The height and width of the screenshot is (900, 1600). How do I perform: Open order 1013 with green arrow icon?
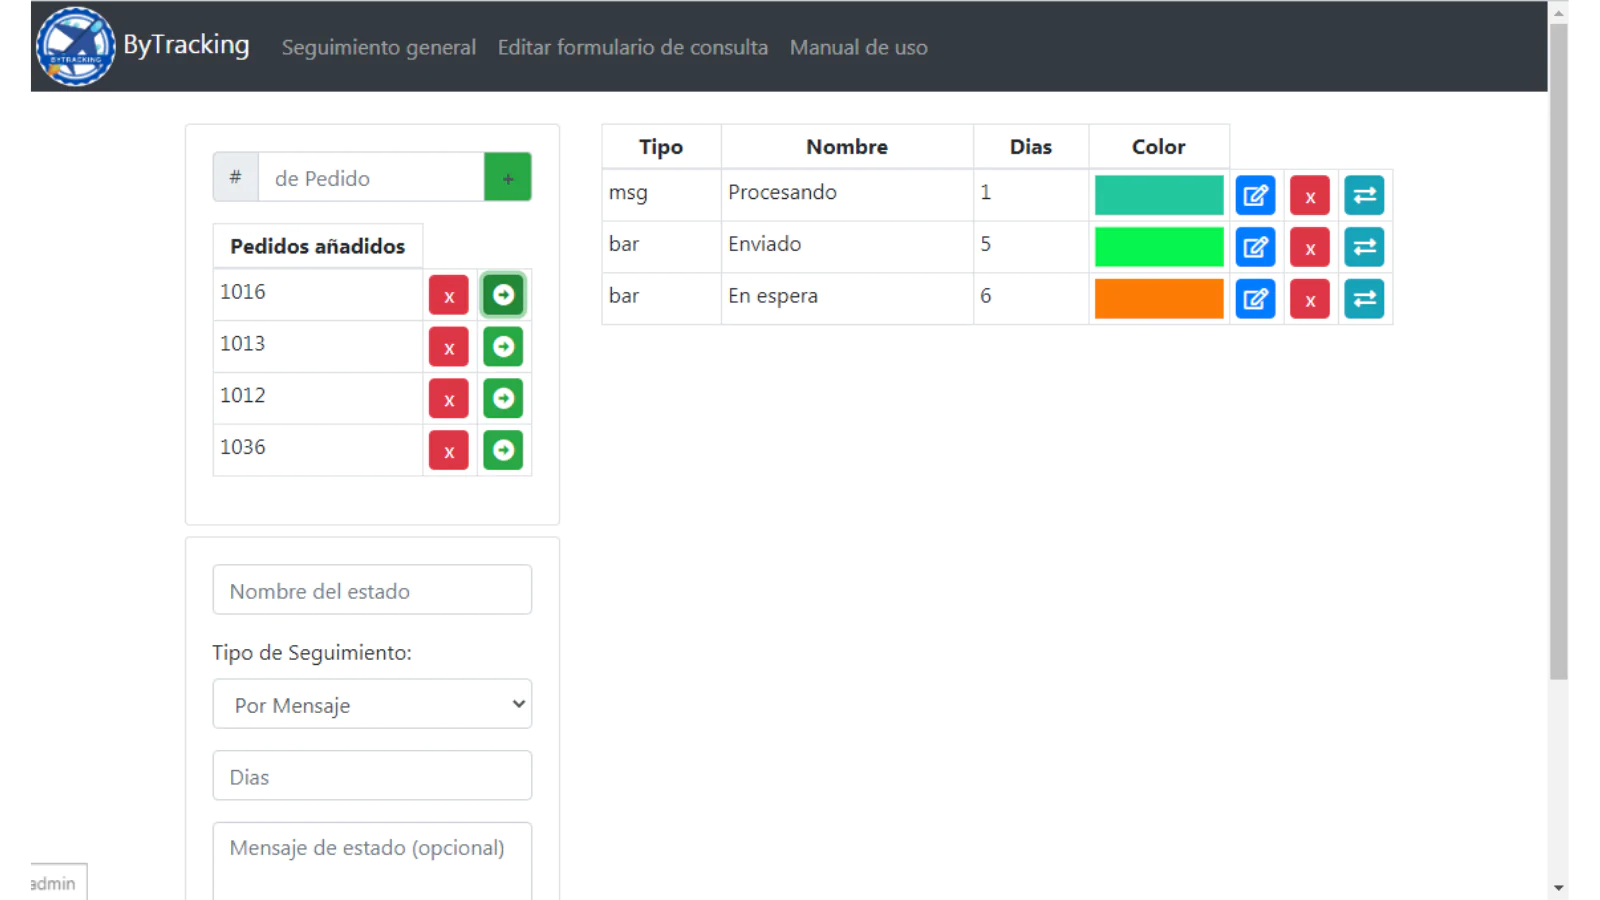point(503,347)
